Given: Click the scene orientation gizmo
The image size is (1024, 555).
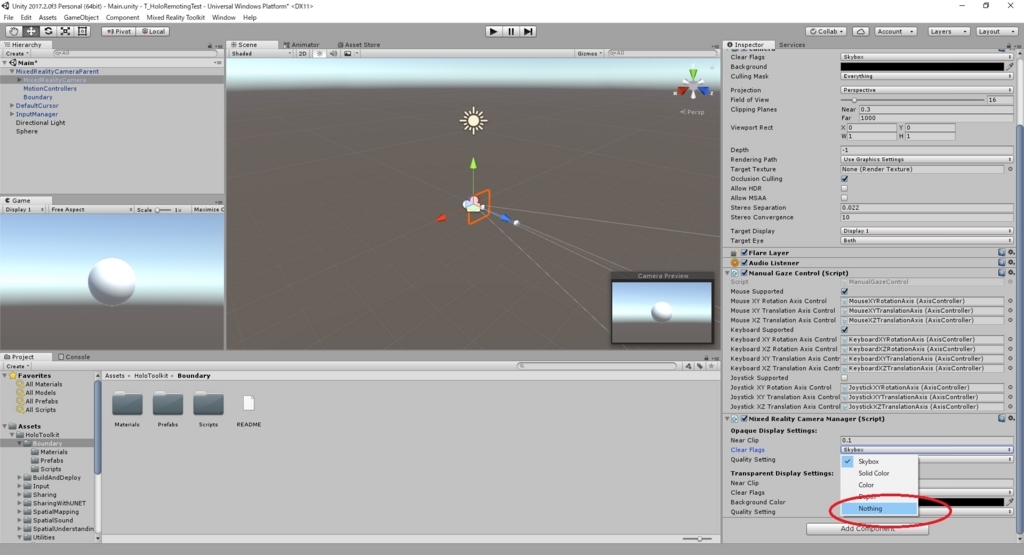Looking at the screenshot, I should (693, 86).
